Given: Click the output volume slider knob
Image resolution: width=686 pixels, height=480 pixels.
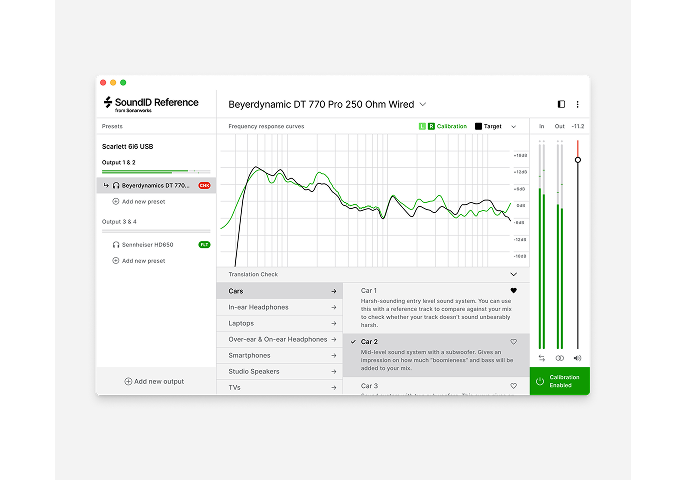Looking at the screenshot, I should pyautogui.click(x=578, y=160).
